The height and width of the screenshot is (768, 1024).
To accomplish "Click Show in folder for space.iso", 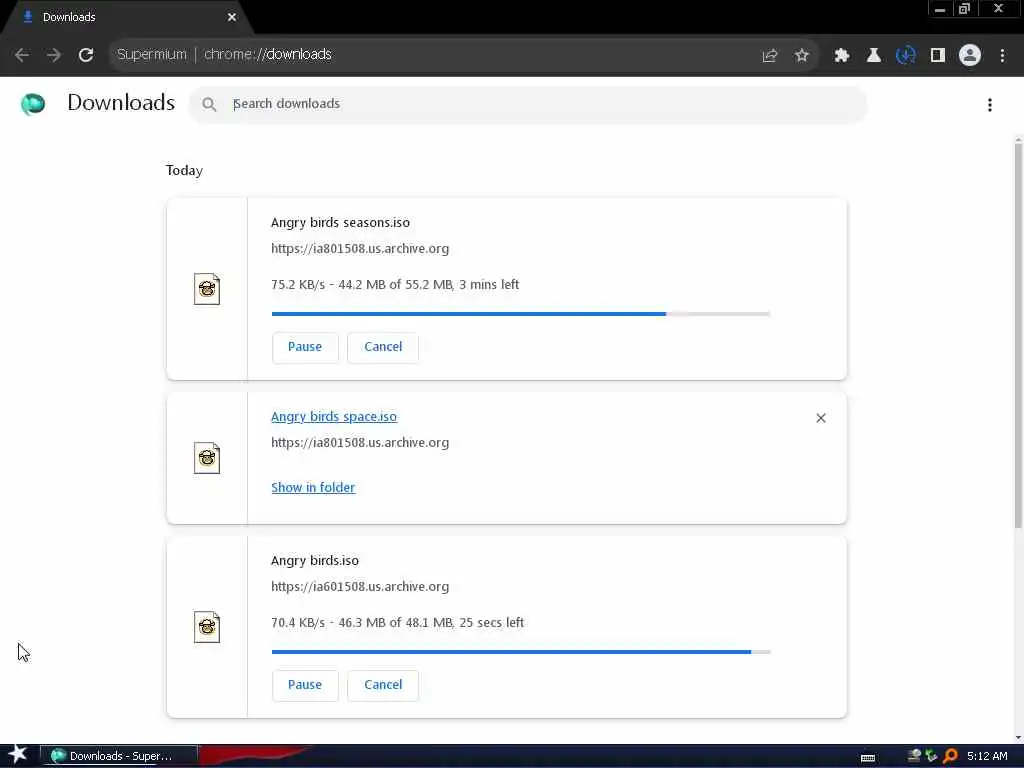I will tap(313, 487).
